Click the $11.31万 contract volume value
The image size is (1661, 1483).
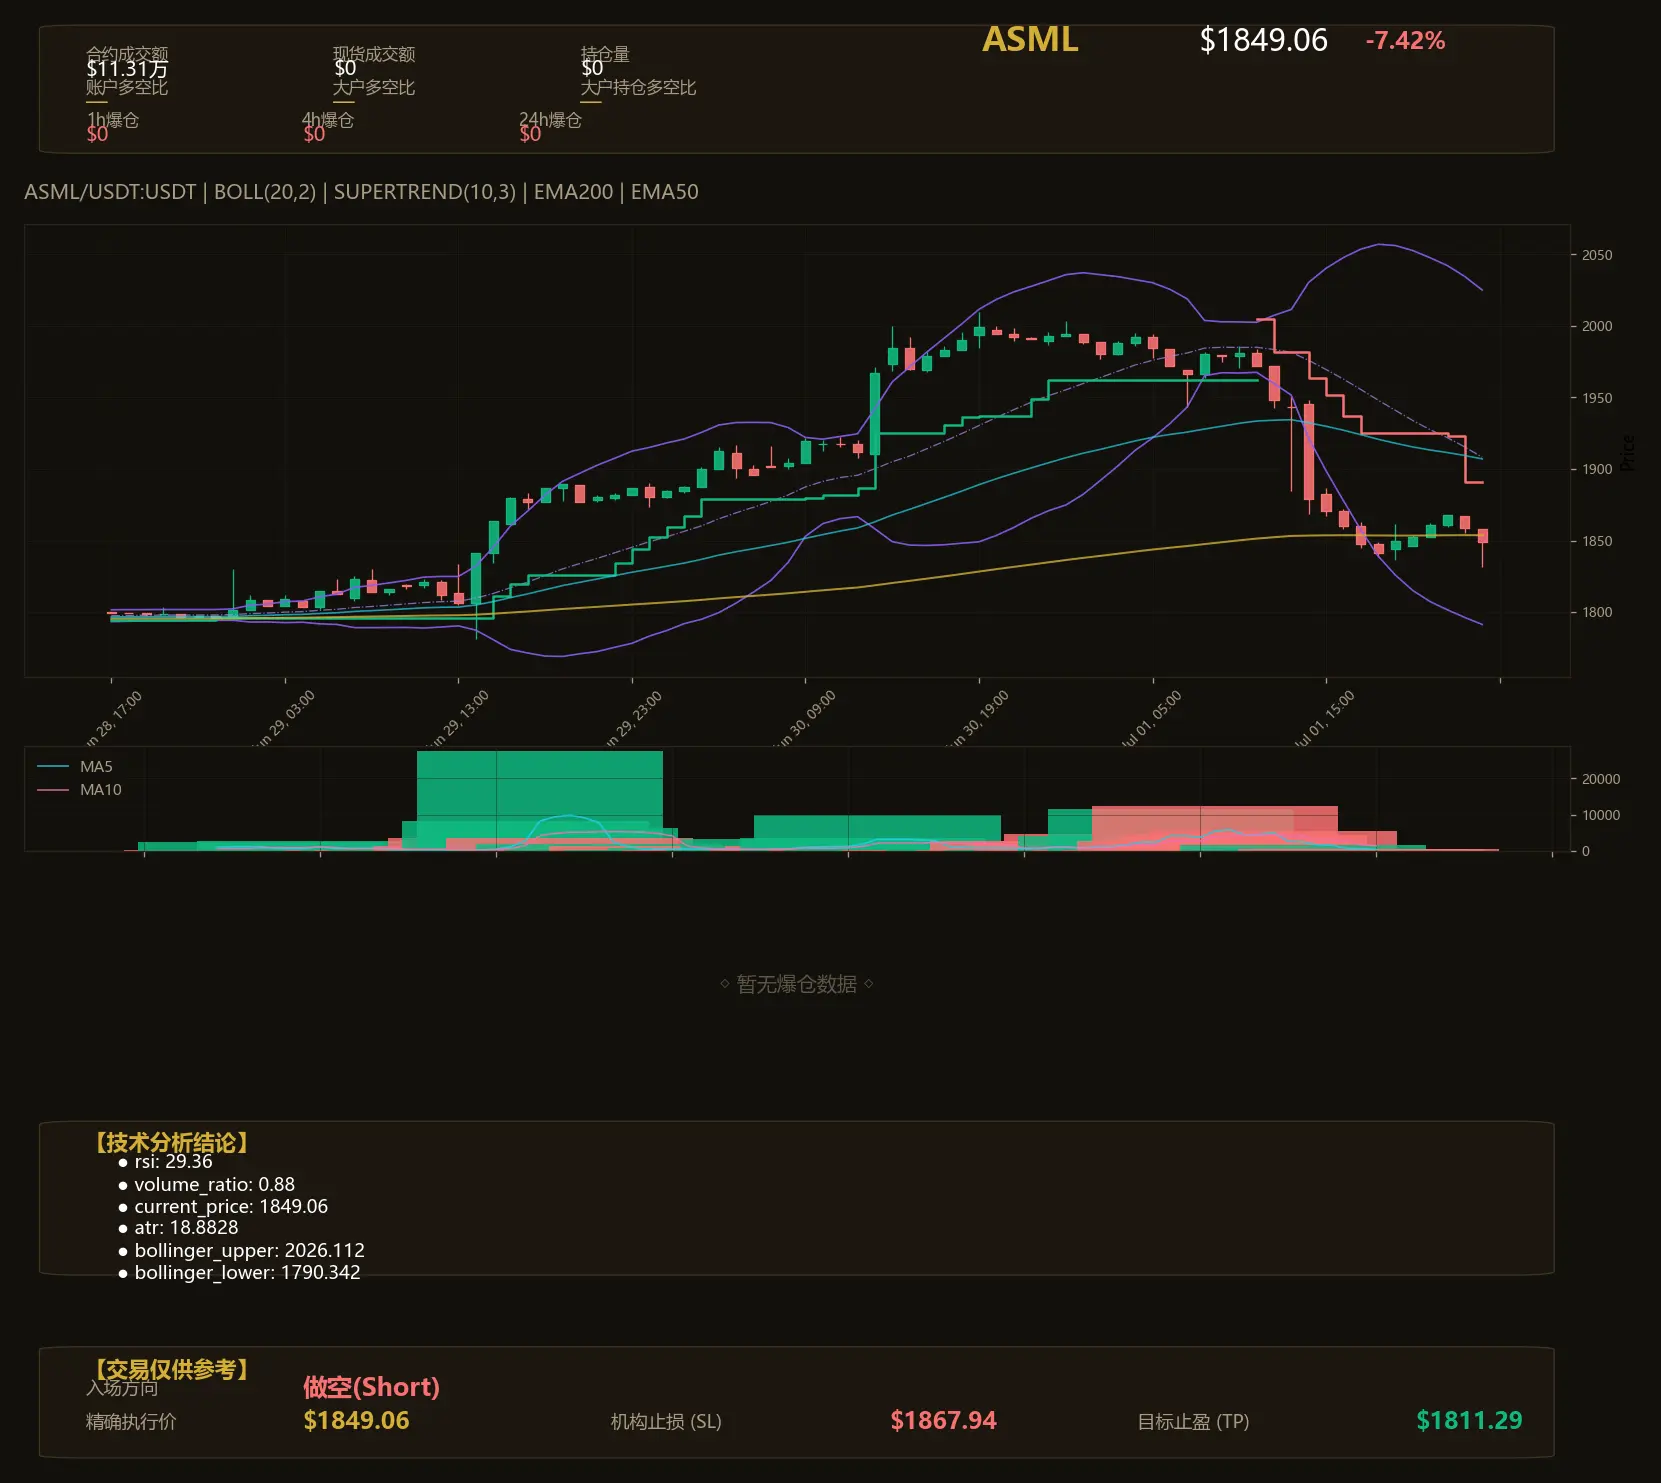[127, 69]
